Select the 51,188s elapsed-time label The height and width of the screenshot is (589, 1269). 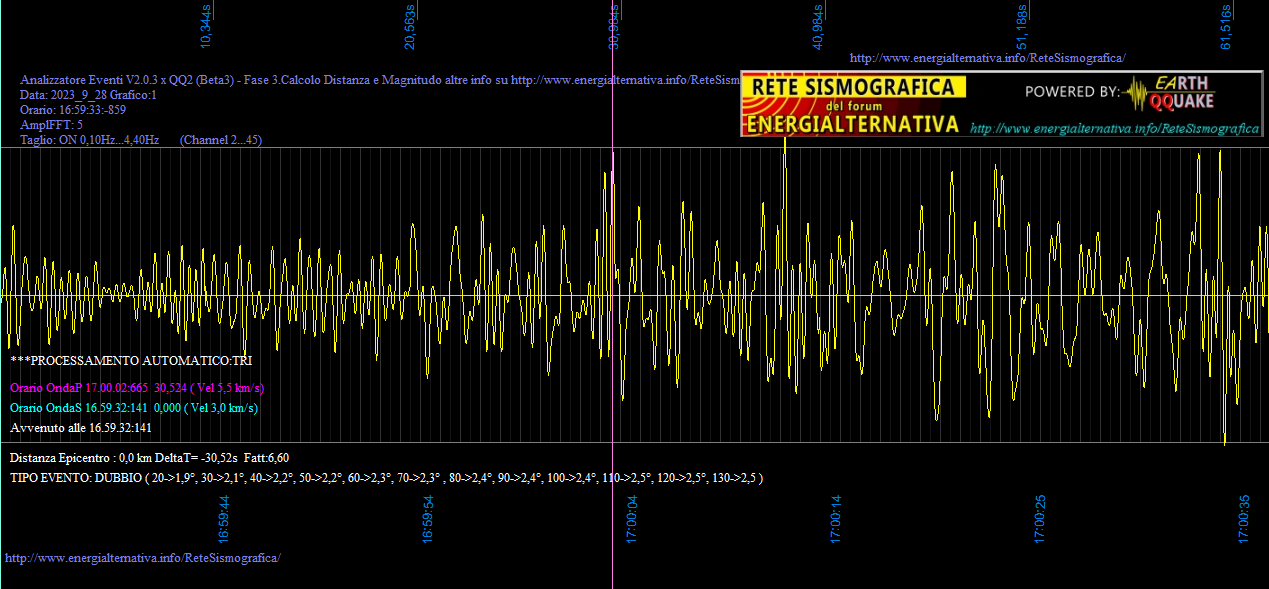pos(1022,27)
